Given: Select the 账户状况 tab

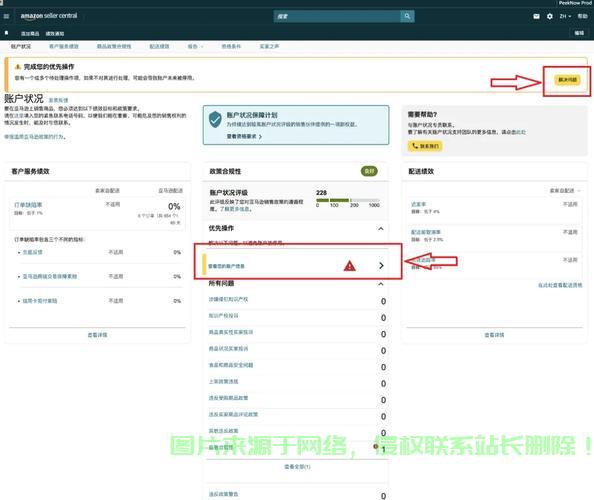Looking at the screenshot, I should [x=21, y=46].
